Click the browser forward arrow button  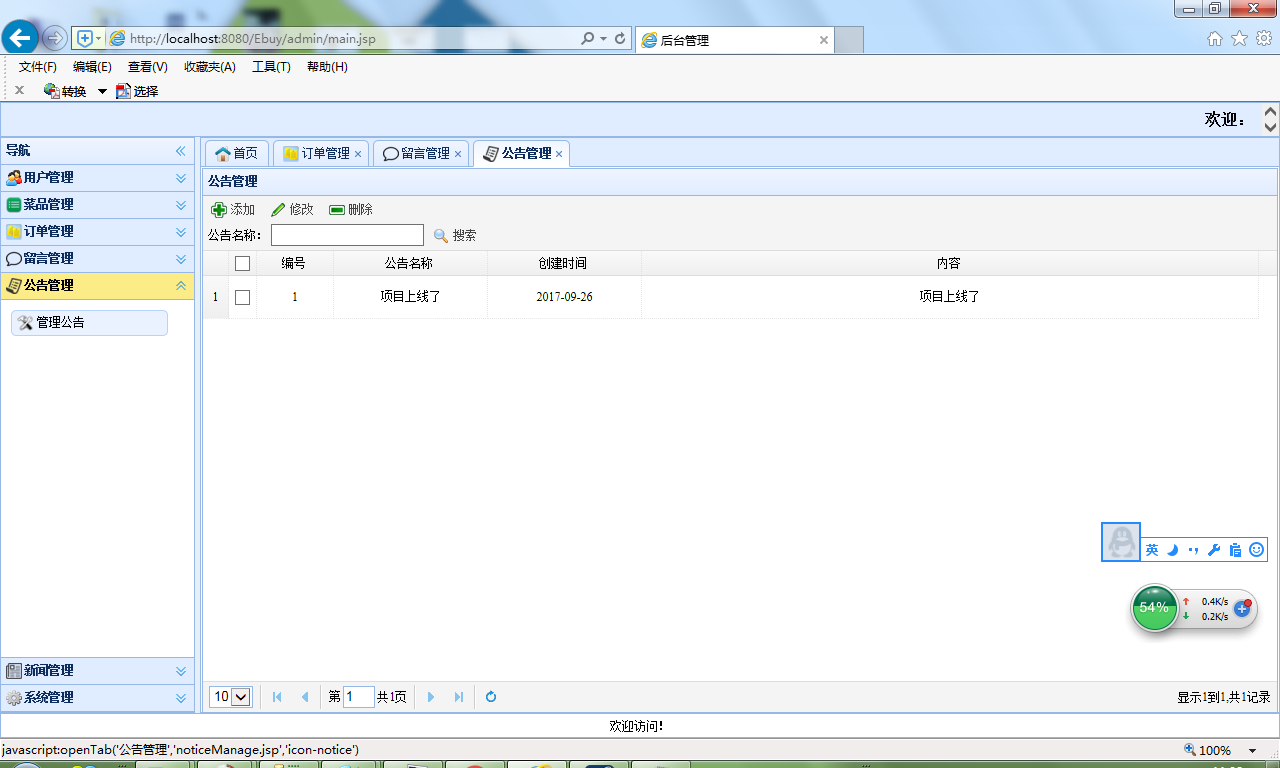click(x=55, y=38)
